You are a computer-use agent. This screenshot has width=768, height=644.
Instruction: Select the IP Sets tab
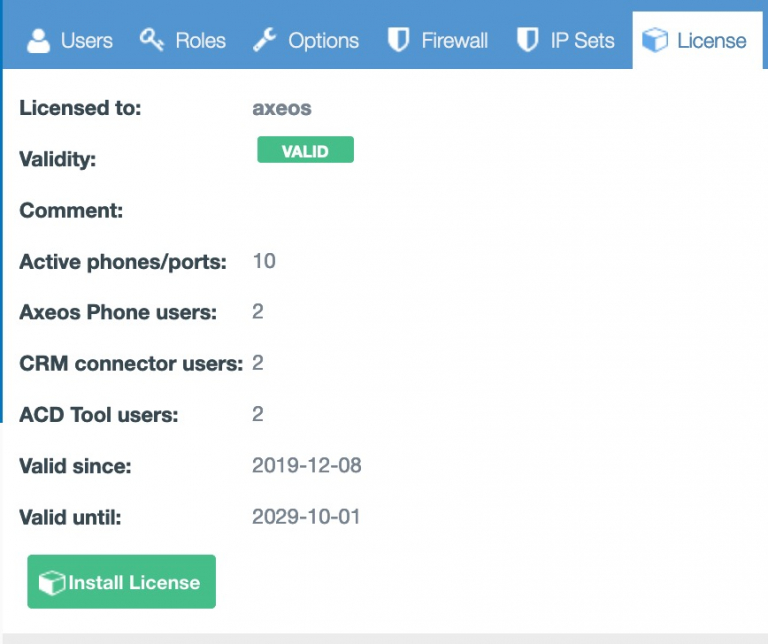click(x=565, y=41)
